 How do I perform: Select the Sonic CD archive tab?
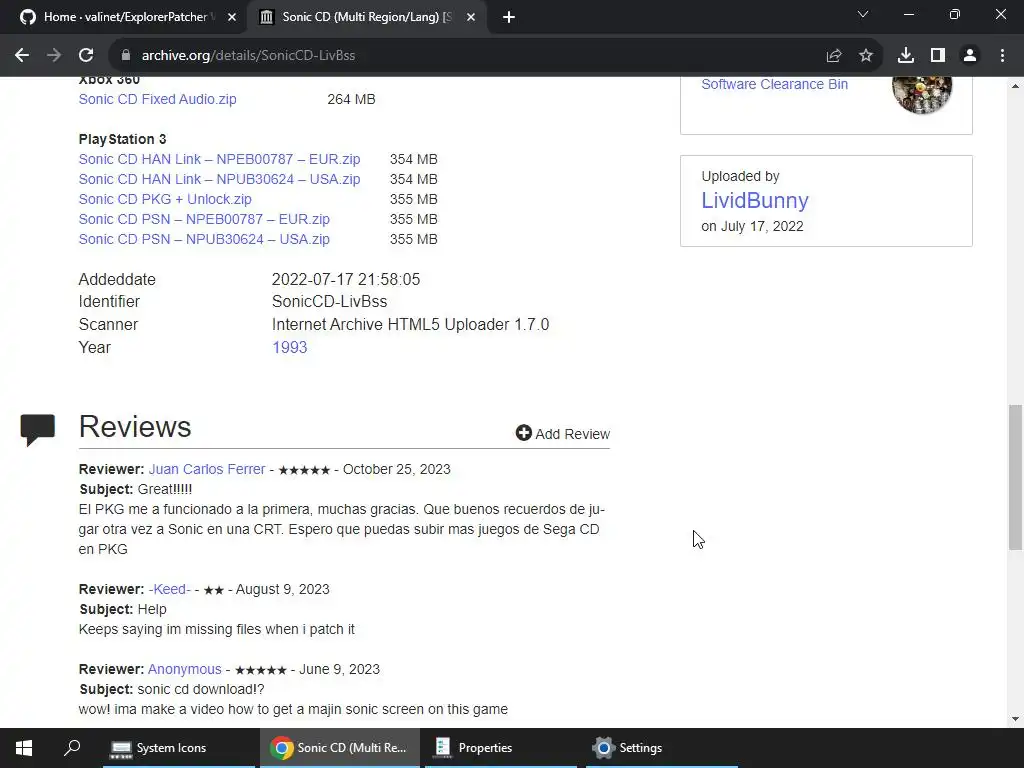click(x=366, y=17)
